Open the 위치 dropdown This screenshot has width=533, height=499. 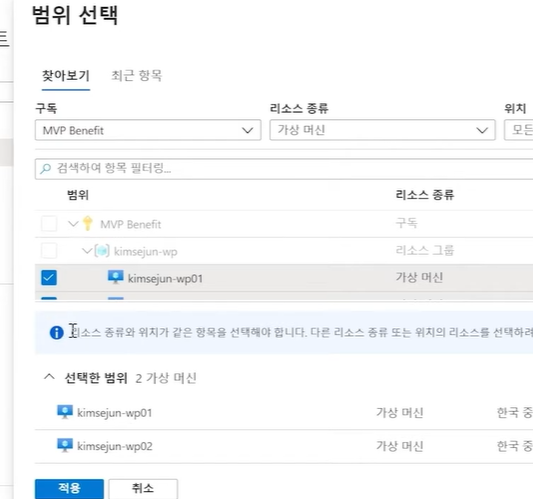(x=519, y=130)
